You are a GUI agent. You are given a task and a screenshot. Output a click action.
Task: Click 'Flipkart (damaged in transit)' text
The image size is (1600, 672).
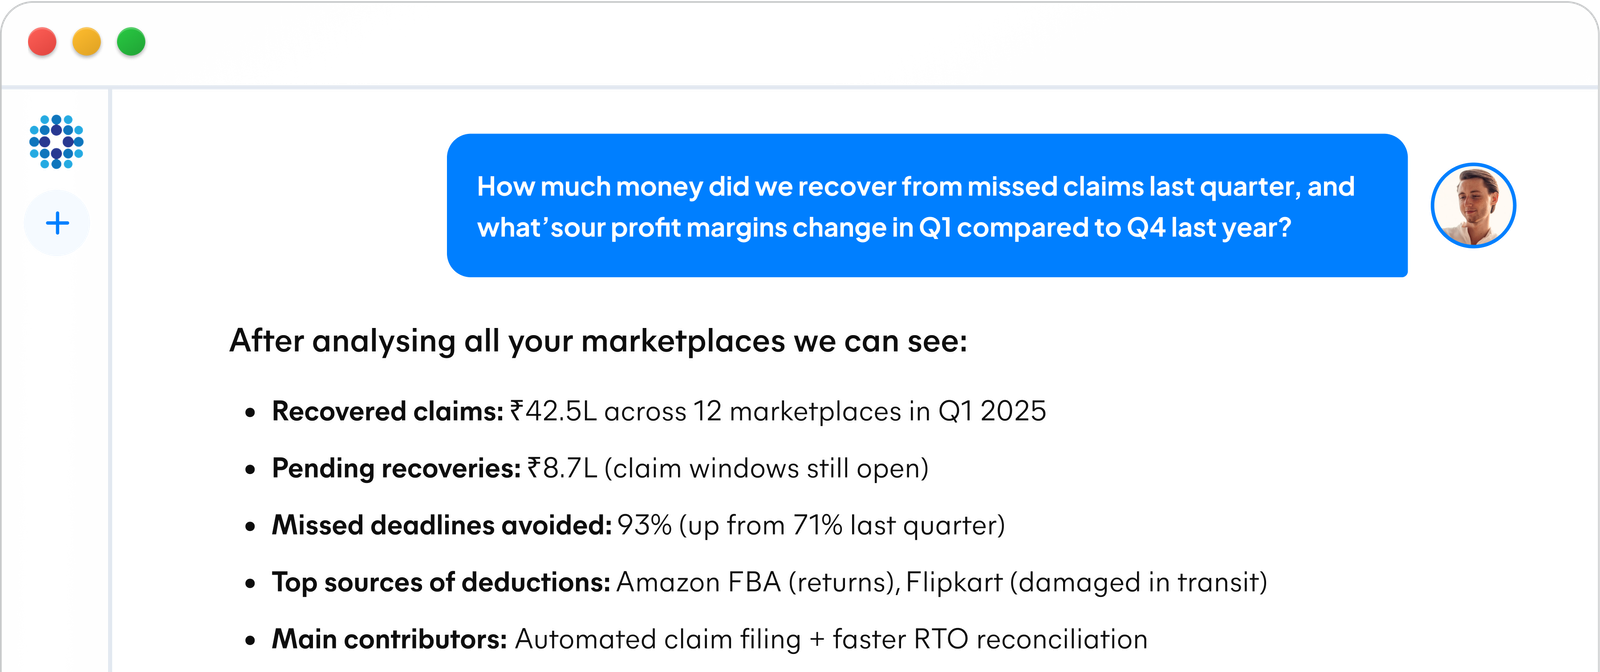(1086, 582)
